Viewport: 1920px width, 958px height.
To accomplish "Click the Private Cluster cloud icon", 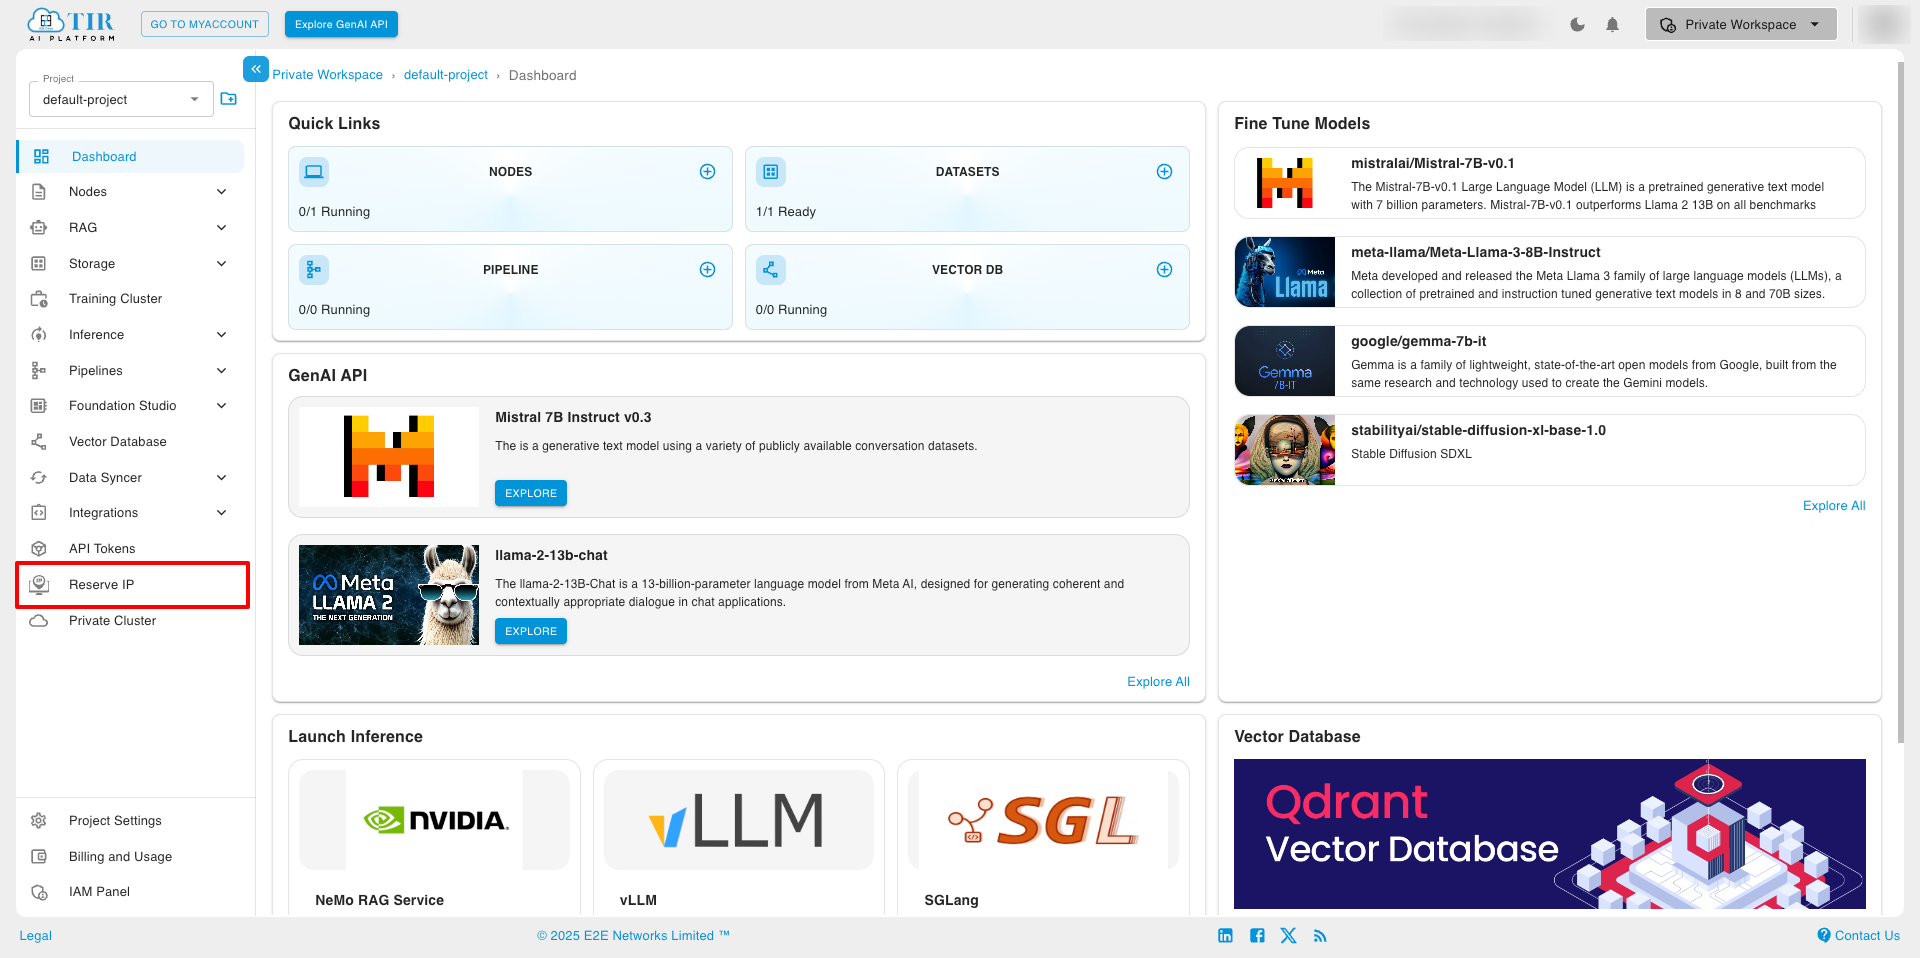I will coord(39,621).
